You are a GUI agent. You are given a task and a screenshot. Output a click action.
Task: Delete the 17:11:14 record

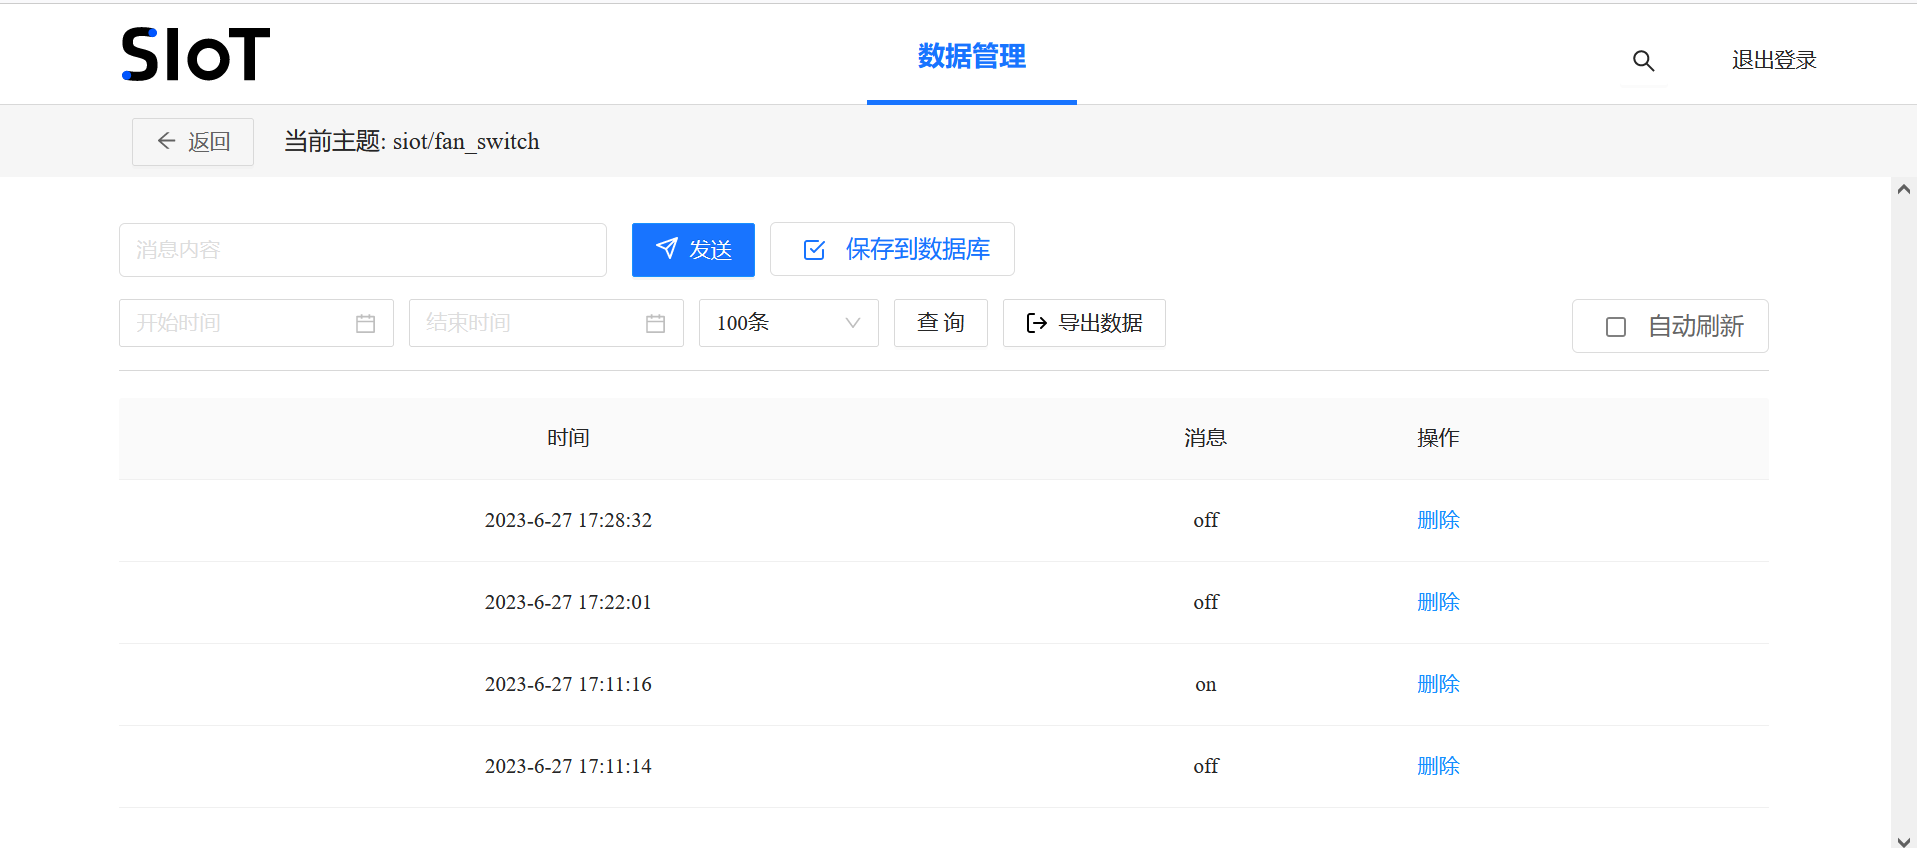1438,766
